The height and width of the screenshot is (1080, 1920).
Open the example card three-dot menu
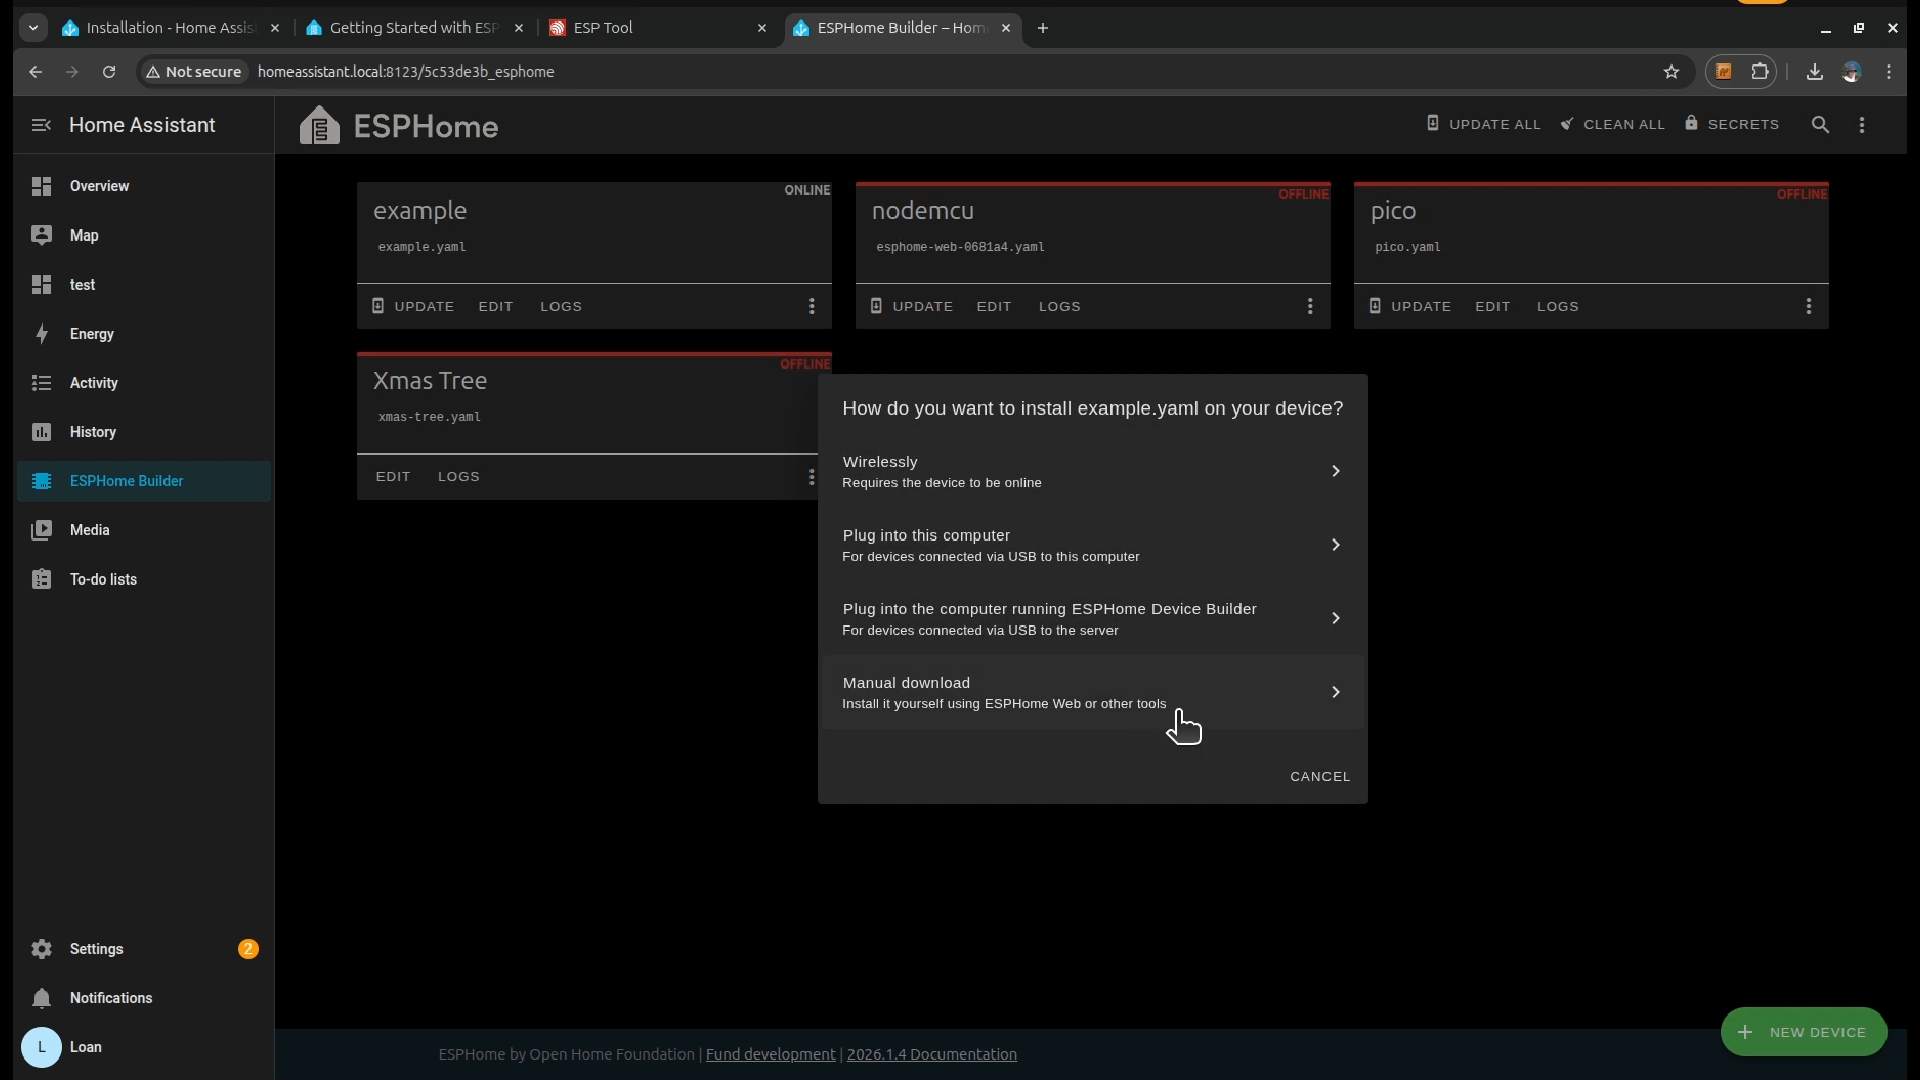[812, 306]
